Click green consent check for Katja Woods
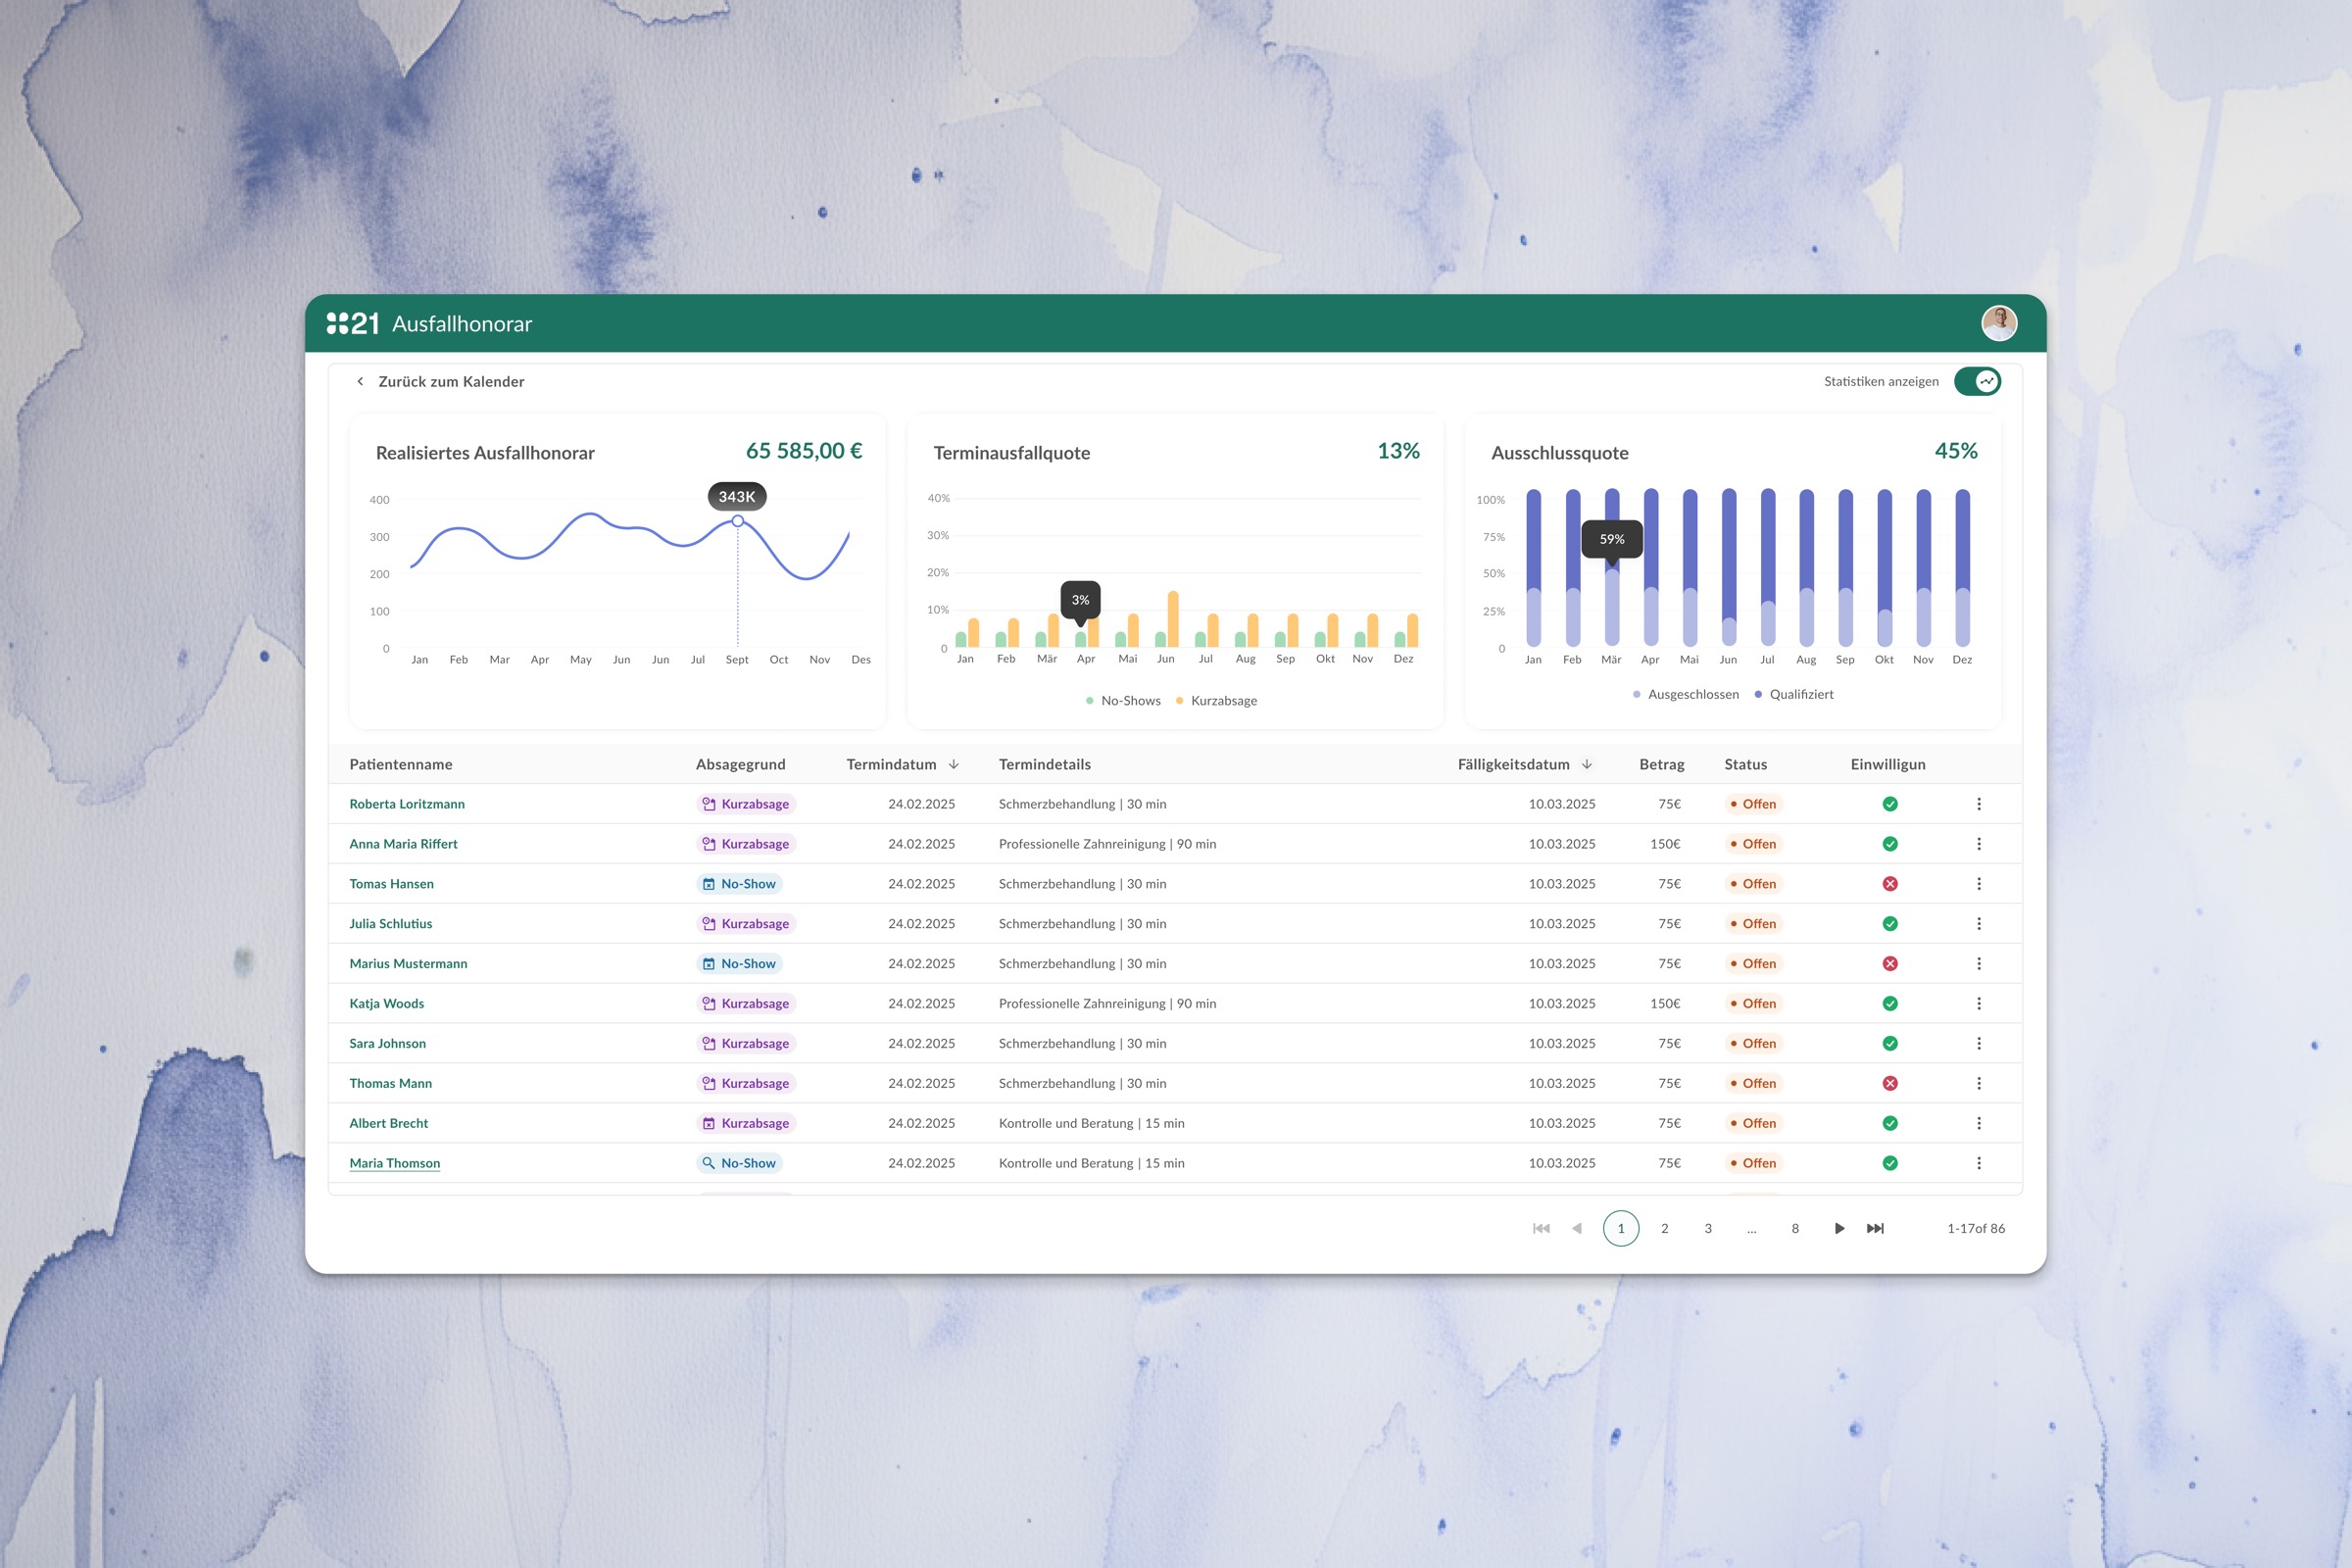Image resolution: width=2352 pixels, height=1568 pixels. [x=1890, y=1003]
